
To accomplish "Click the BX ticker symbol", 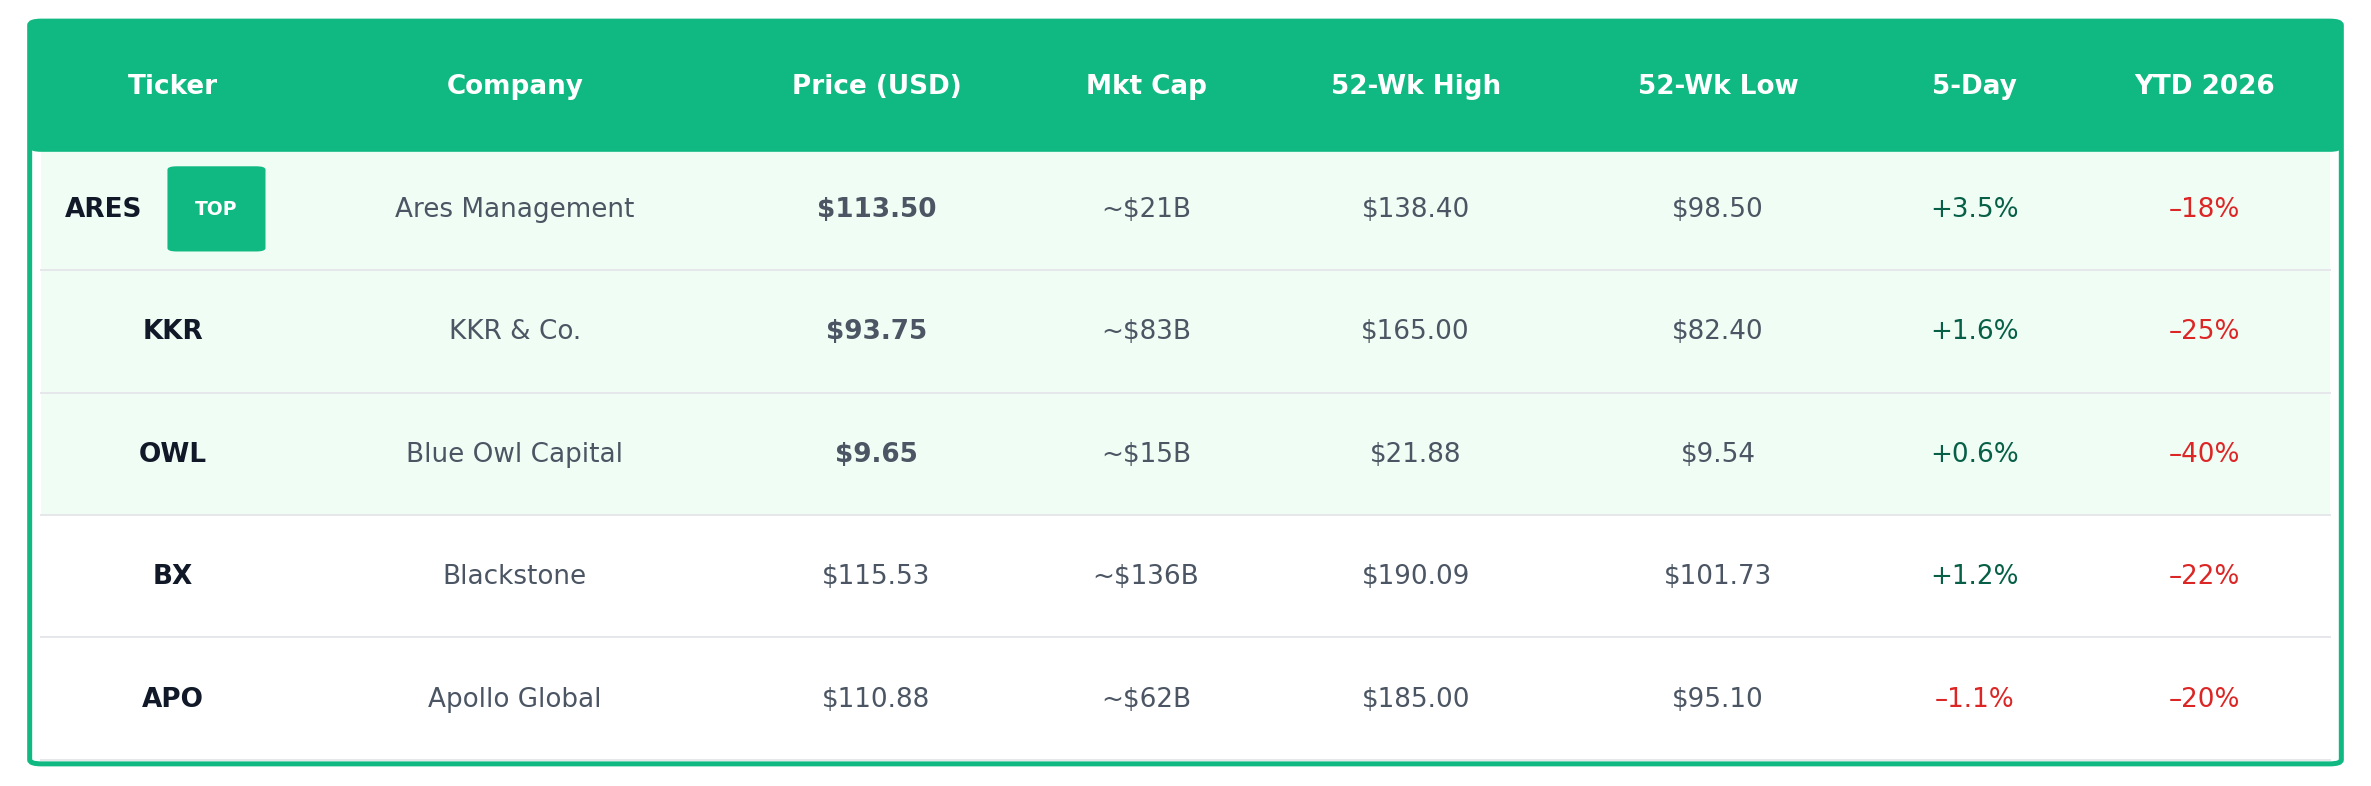I will [172, 576].
